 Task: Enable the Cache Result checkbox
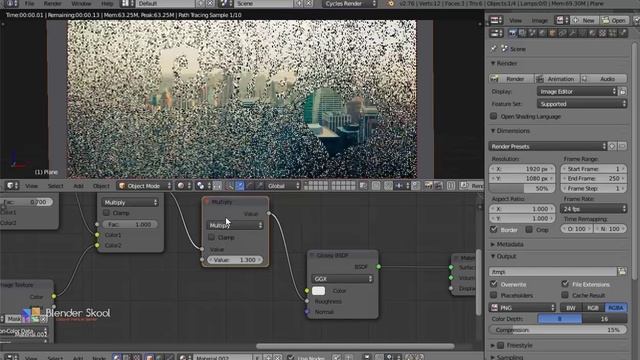click(565, 295)
